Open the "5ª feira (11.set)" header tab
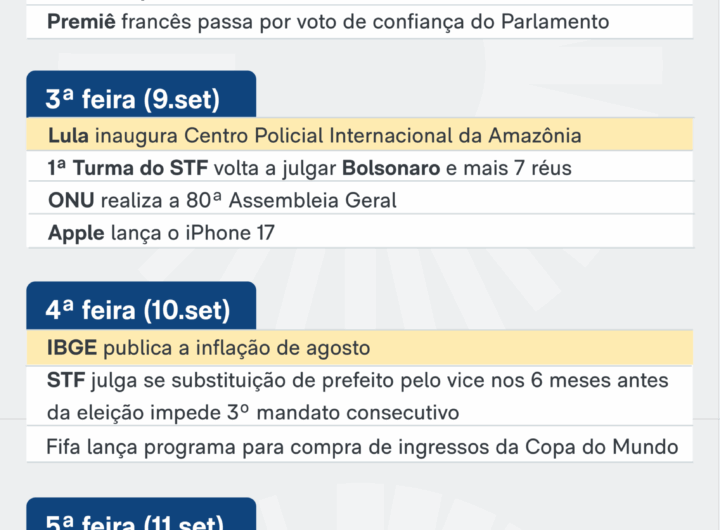 [137, 520]
